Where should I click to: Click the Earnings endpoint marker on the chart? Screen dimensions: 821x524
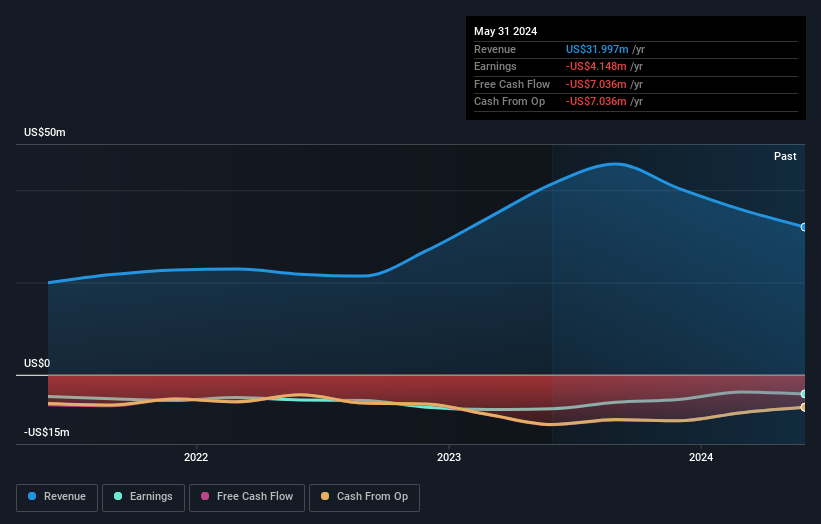coord(804,394)
